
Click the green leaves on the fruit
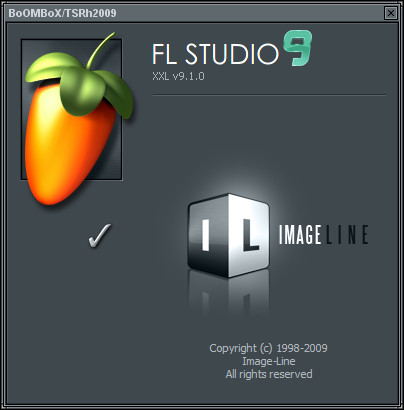coord(80,83)
